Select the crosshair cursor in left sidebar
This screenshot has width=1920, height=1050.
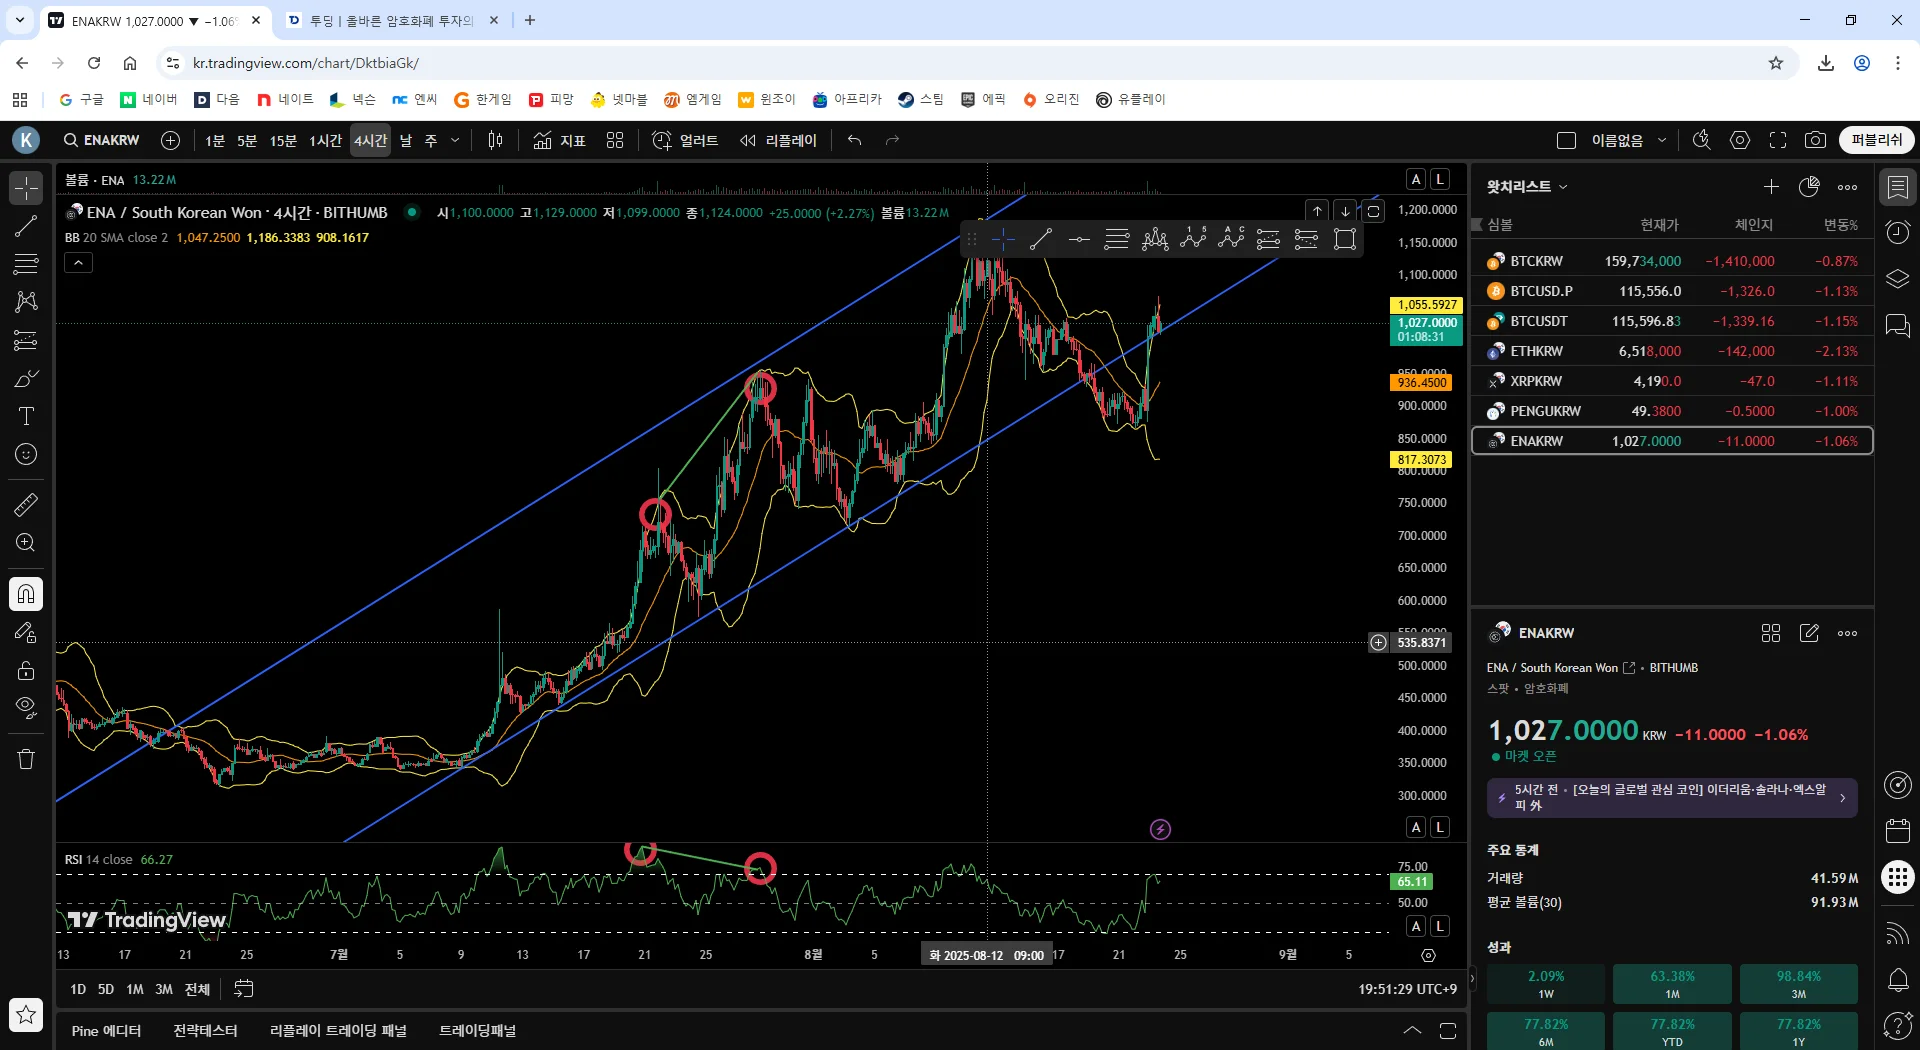pos(26,188)
